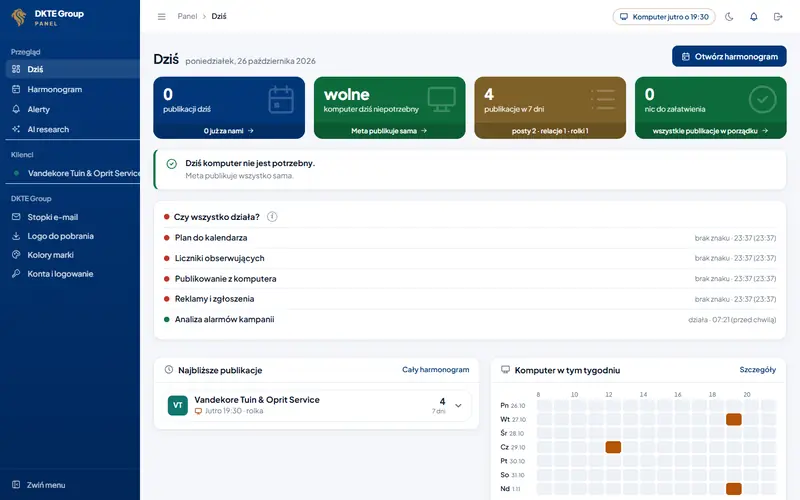The height and width of the screenshot is (500, 800).
Task: Click the info icon beside Czy wszystko działa
Action: 272,217
